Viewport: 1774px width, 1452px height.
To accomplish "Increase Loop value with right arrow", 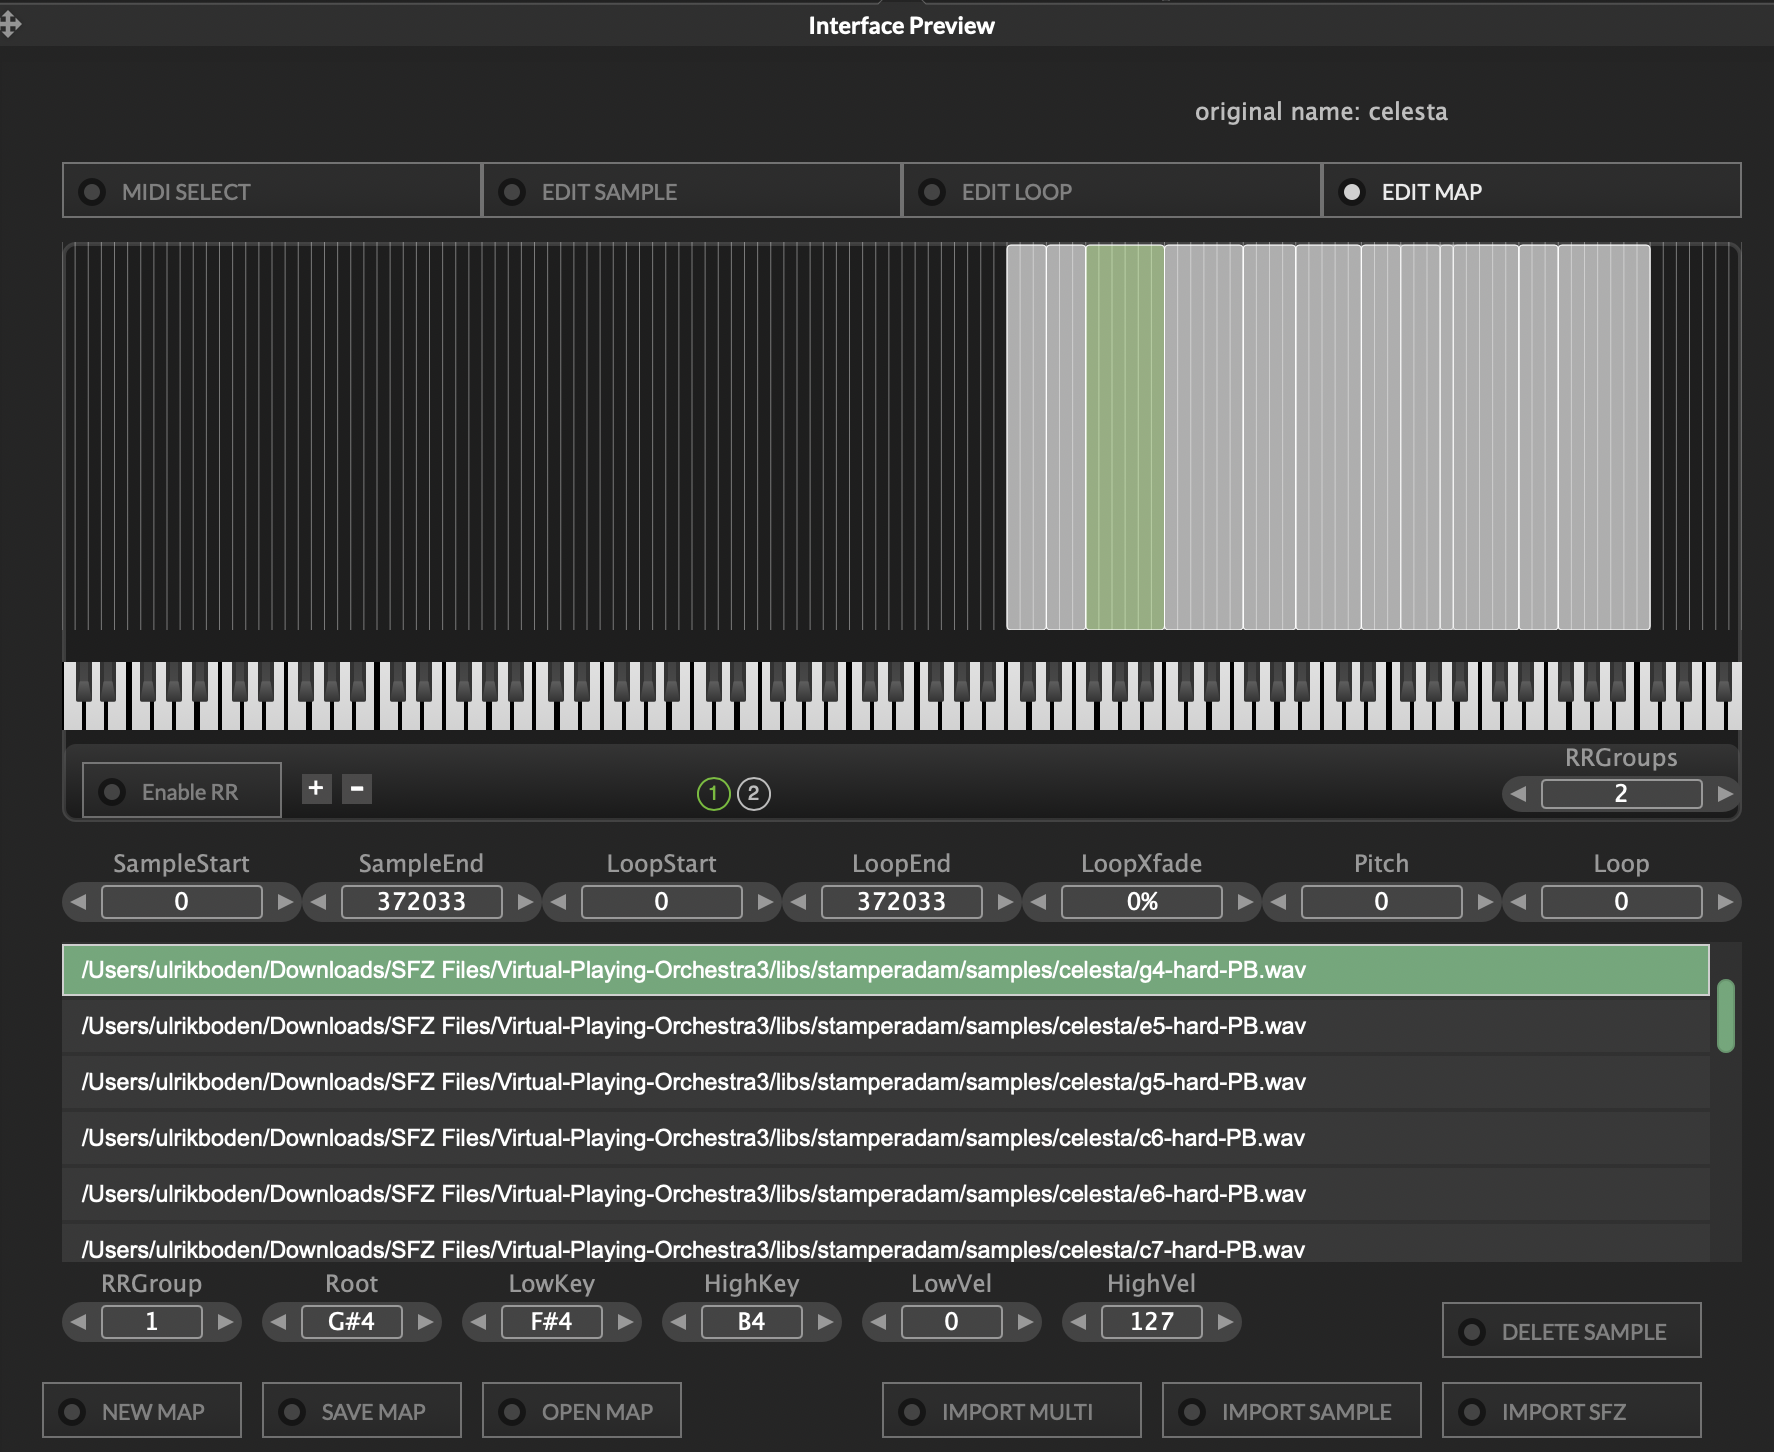I will click(1724, 902).
